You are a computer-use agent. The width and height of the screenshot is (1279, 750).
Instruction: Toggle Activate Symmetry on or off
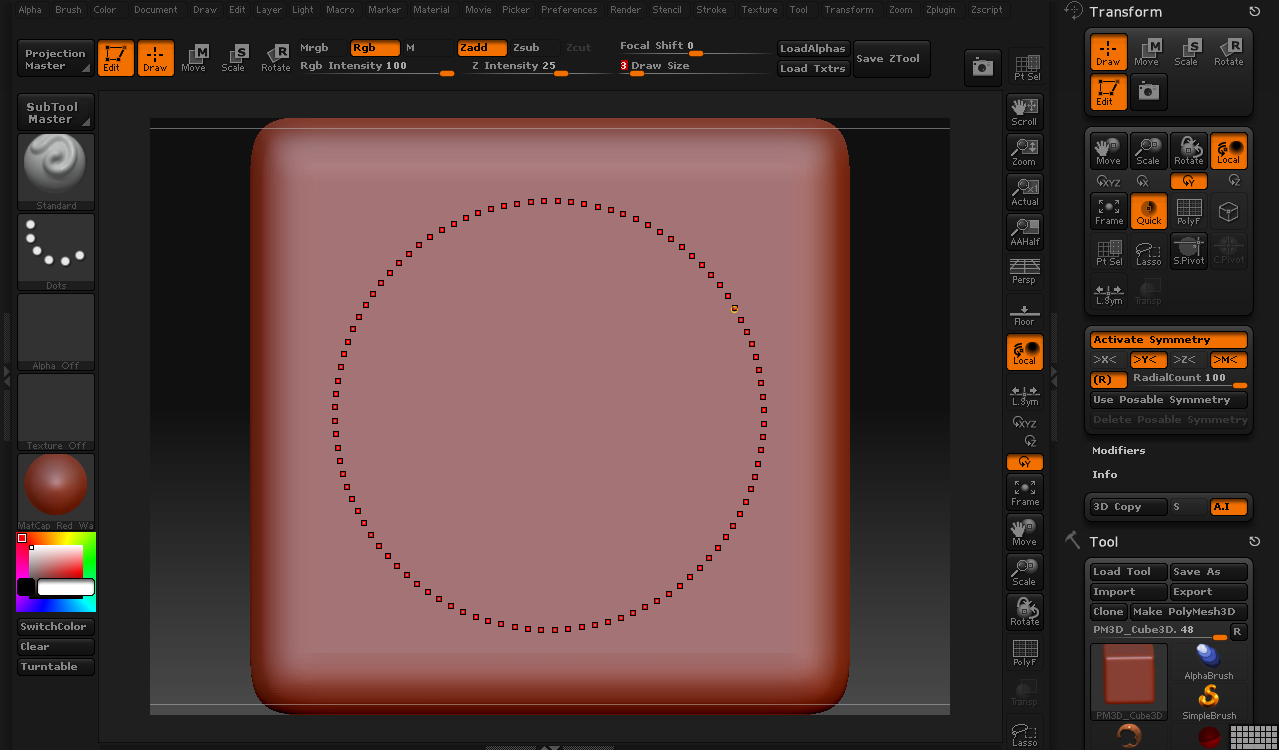coord(1167,340)
